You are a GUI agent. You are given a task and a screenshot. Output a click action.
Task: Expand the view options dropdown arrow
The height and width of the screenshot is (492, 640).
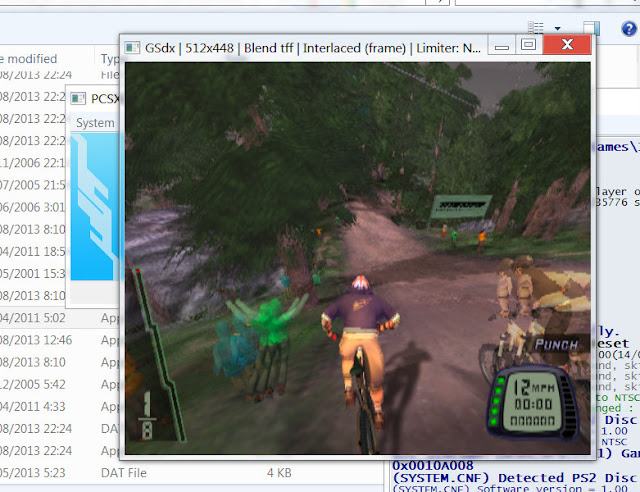(558, 29)
